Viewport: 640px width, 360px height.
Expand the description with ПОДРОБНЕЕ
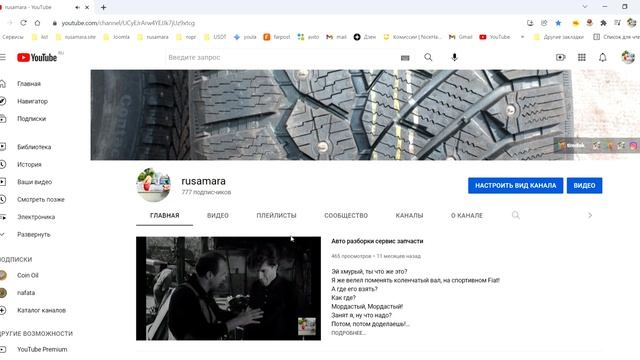pos(348,333)
